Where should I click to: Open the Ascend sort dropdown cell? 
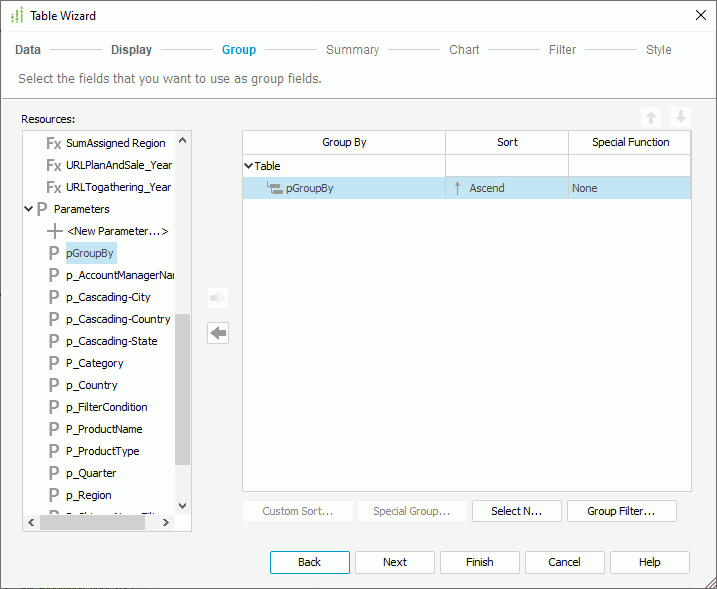coord(507,188)
